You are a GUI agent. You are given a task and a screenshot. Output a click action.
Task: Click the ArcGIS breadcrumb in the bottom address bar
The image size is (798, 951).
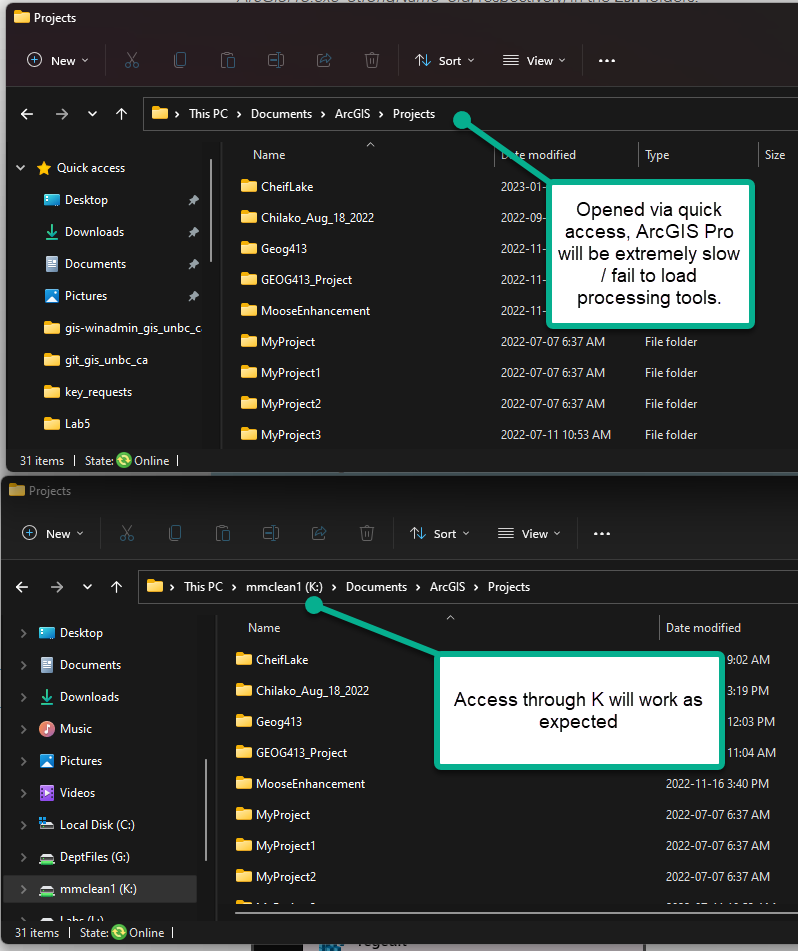[448, 586]
